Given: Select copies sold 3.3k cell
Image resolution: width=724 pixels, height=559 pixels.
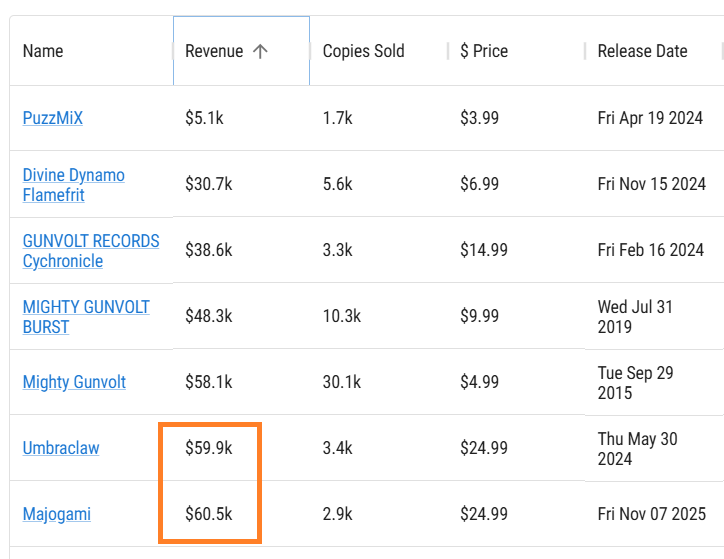Looking at the screenshot, I should [378, 250].
